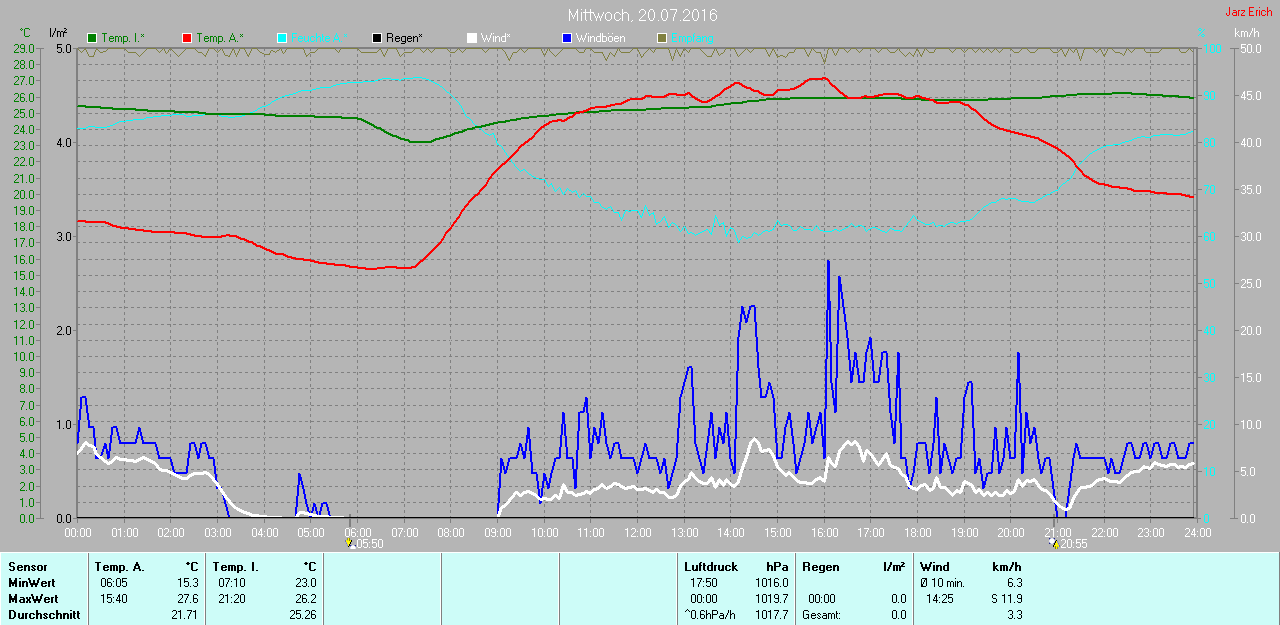Image resolution: width=1280 pixels, height=625 pixels.
Task: Click the '20:55' sunset time label
Action: pyautogui.click(x=1073, y=544)
